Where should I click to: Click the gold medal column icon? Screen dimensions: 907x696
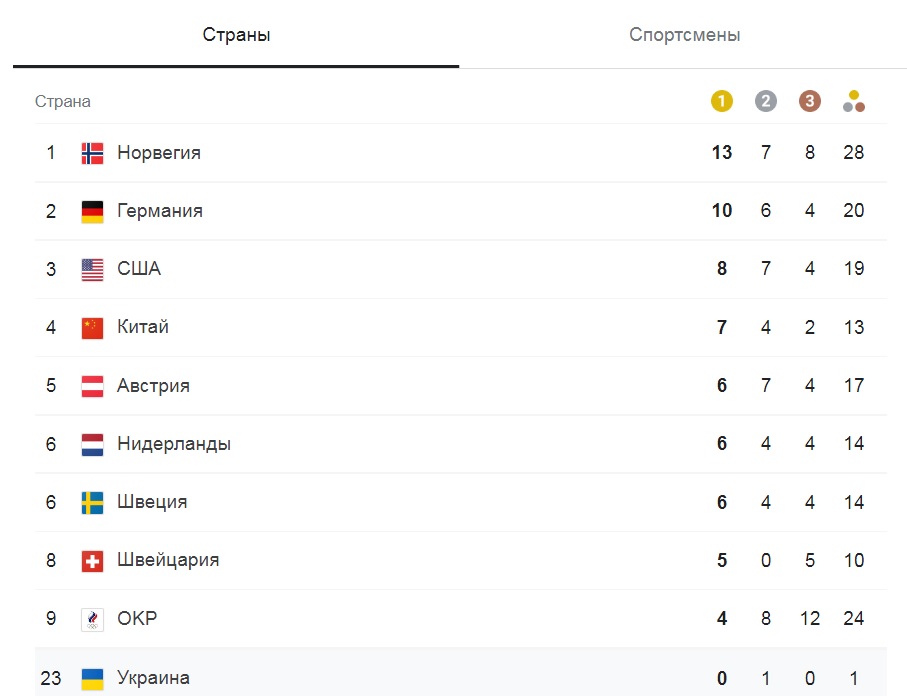tap(720, 101)
